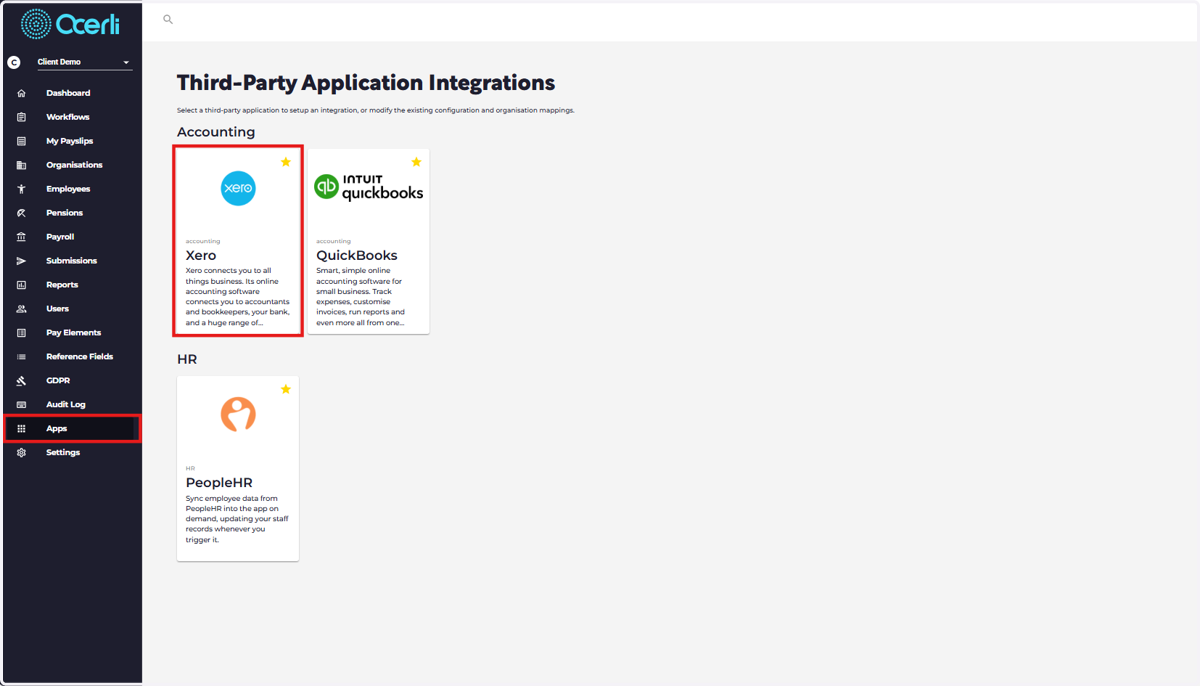Go to Reports menu item

[62, 285]
